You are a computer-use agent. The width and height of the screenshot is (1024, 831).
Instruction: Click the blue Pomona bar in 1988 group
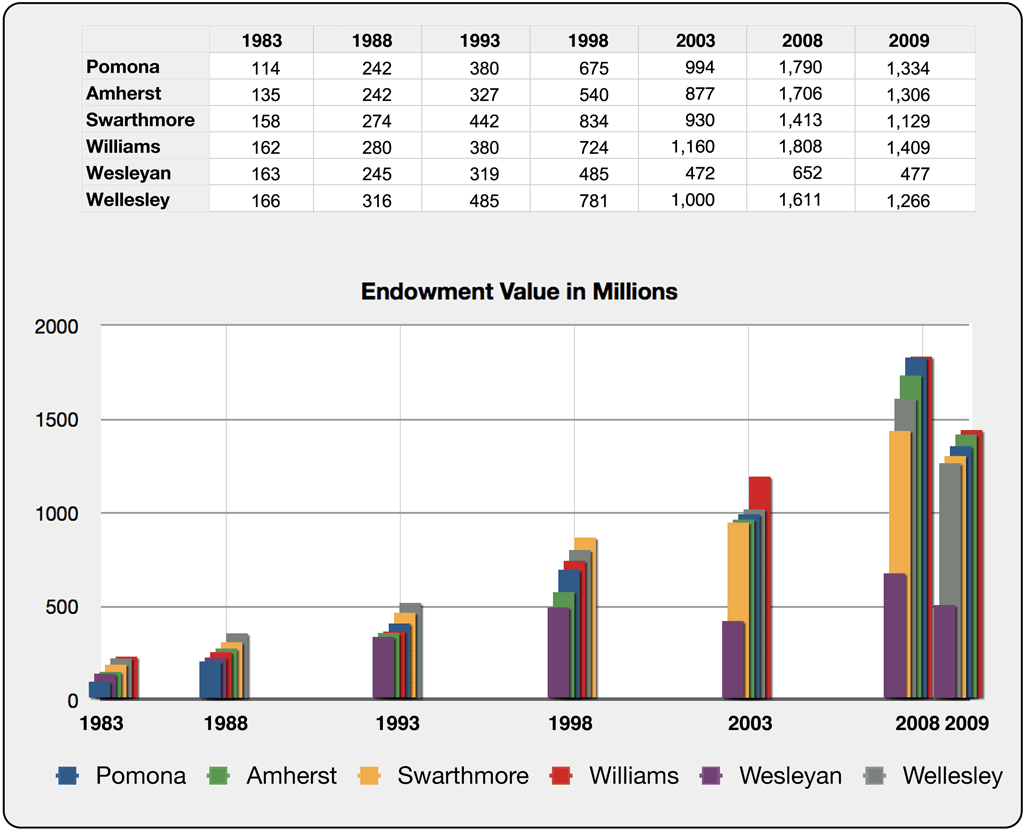(x=210, y=679)
